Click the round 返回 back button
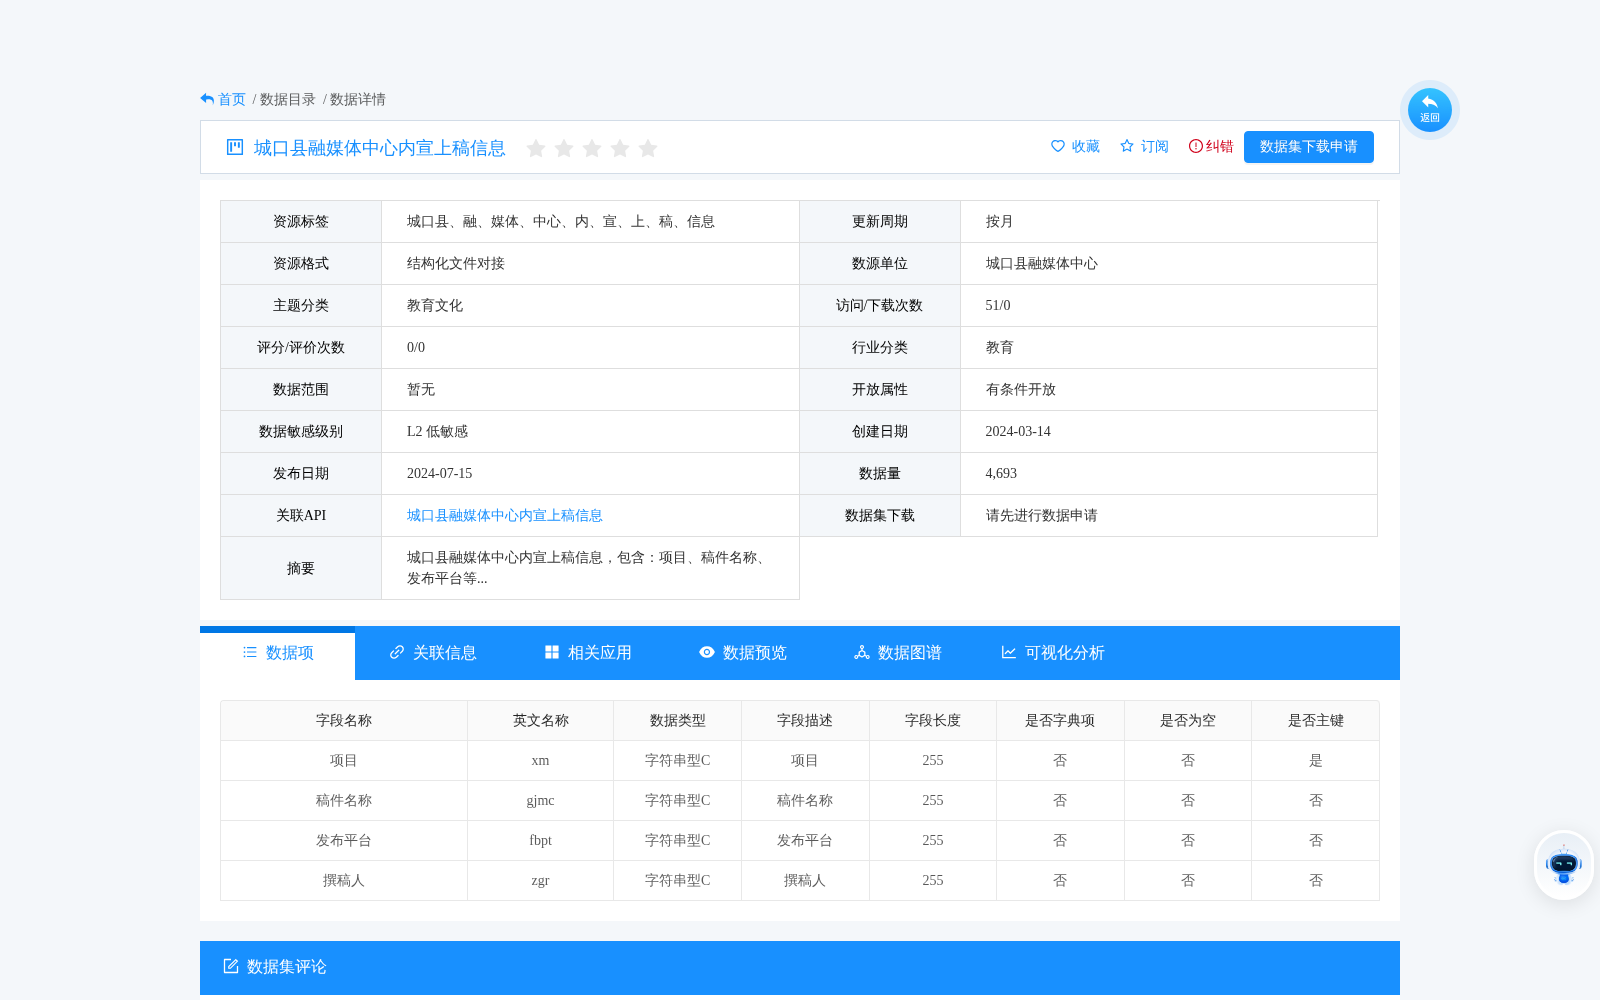The height and width of the screenshot is (1000, 1600). [1429, 110]
